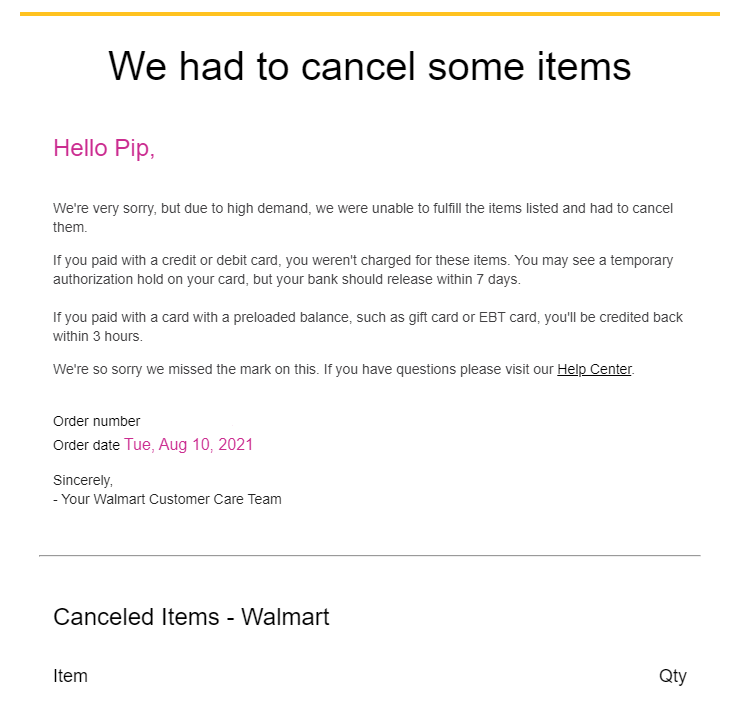Click the sentence about credit or debit card

281,260
